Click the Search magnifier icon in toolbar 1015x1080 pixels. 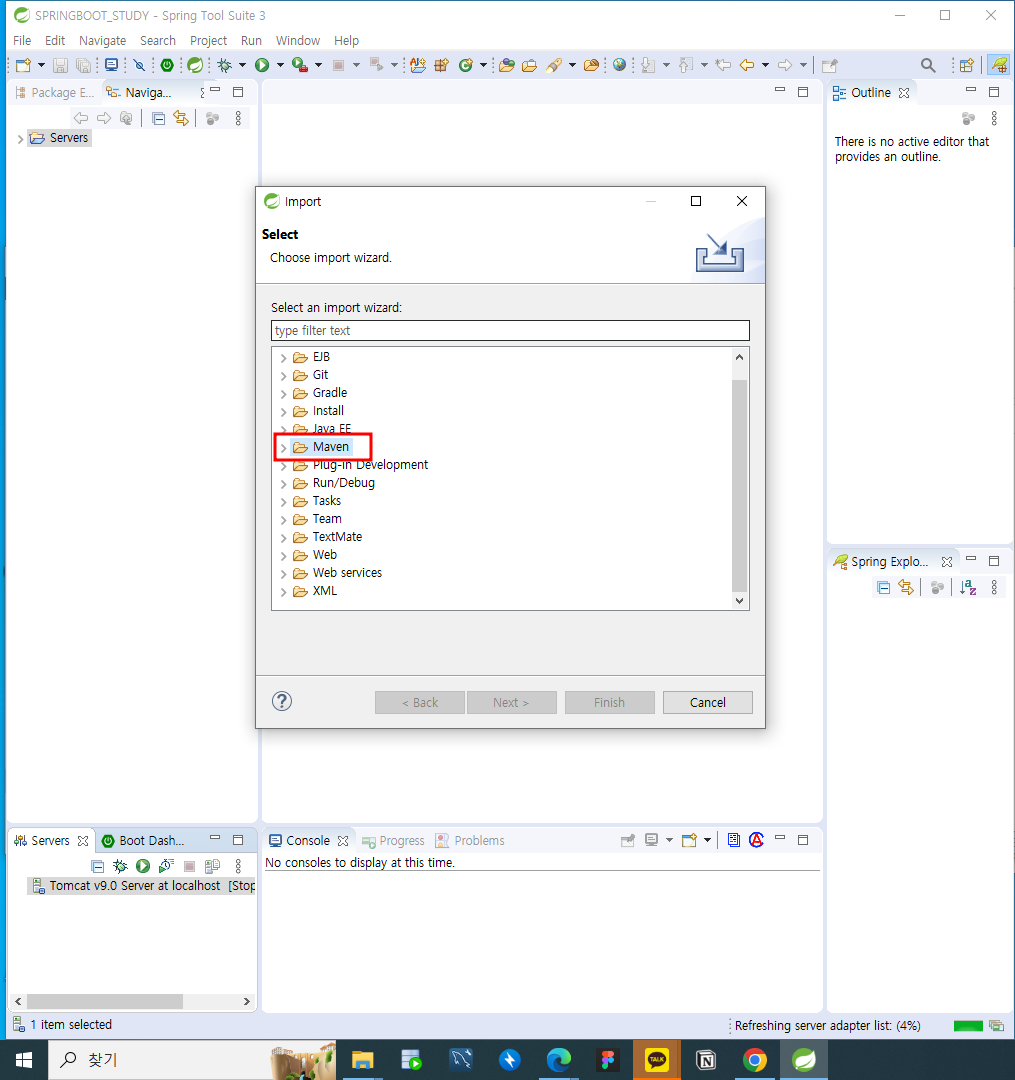point(928,65)
